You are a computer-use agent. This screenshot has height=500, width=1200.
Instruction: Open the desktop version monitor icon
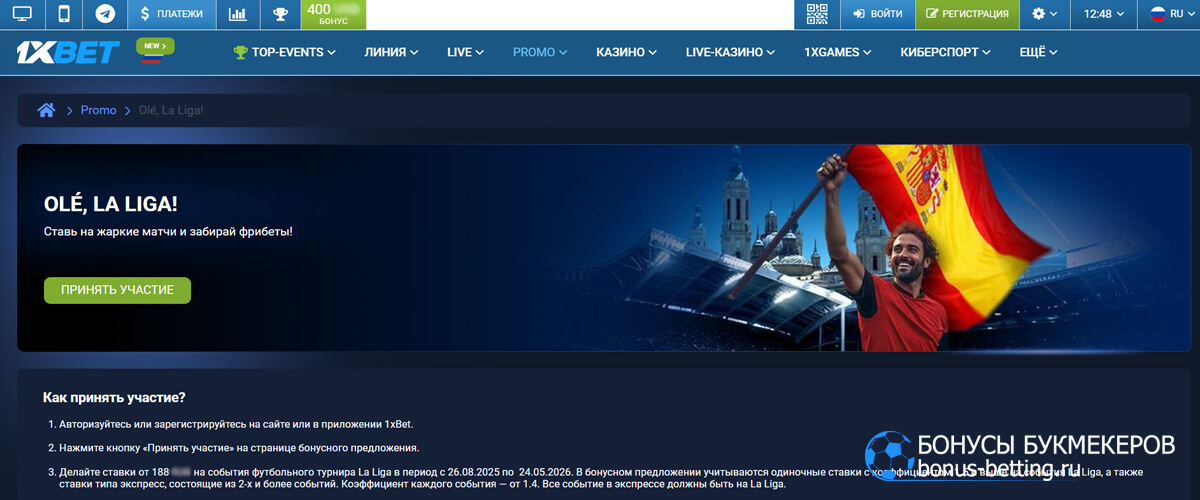[22, 14]
